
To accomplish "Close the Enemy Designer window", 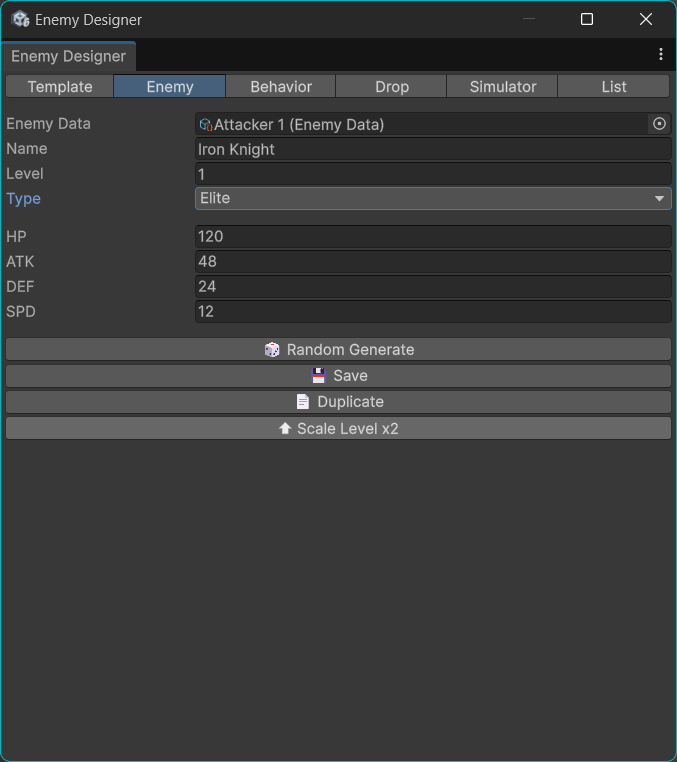I will (646, 19).
